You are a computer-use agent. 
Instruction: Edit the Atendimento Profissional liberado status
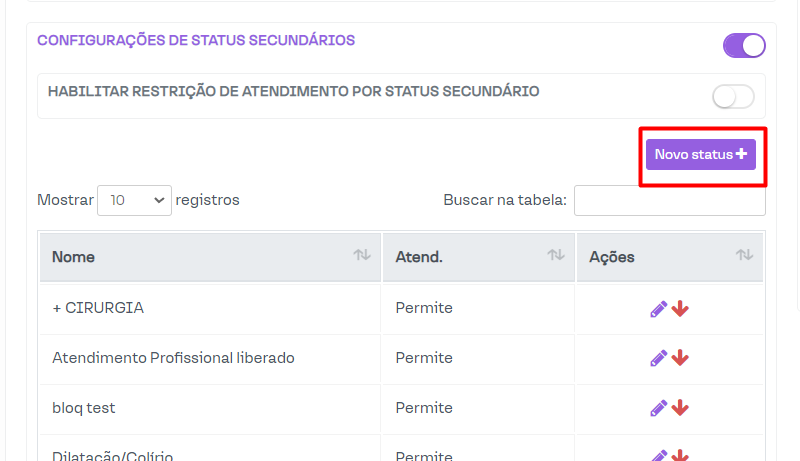pyautogui.click(x=658, y=358)
